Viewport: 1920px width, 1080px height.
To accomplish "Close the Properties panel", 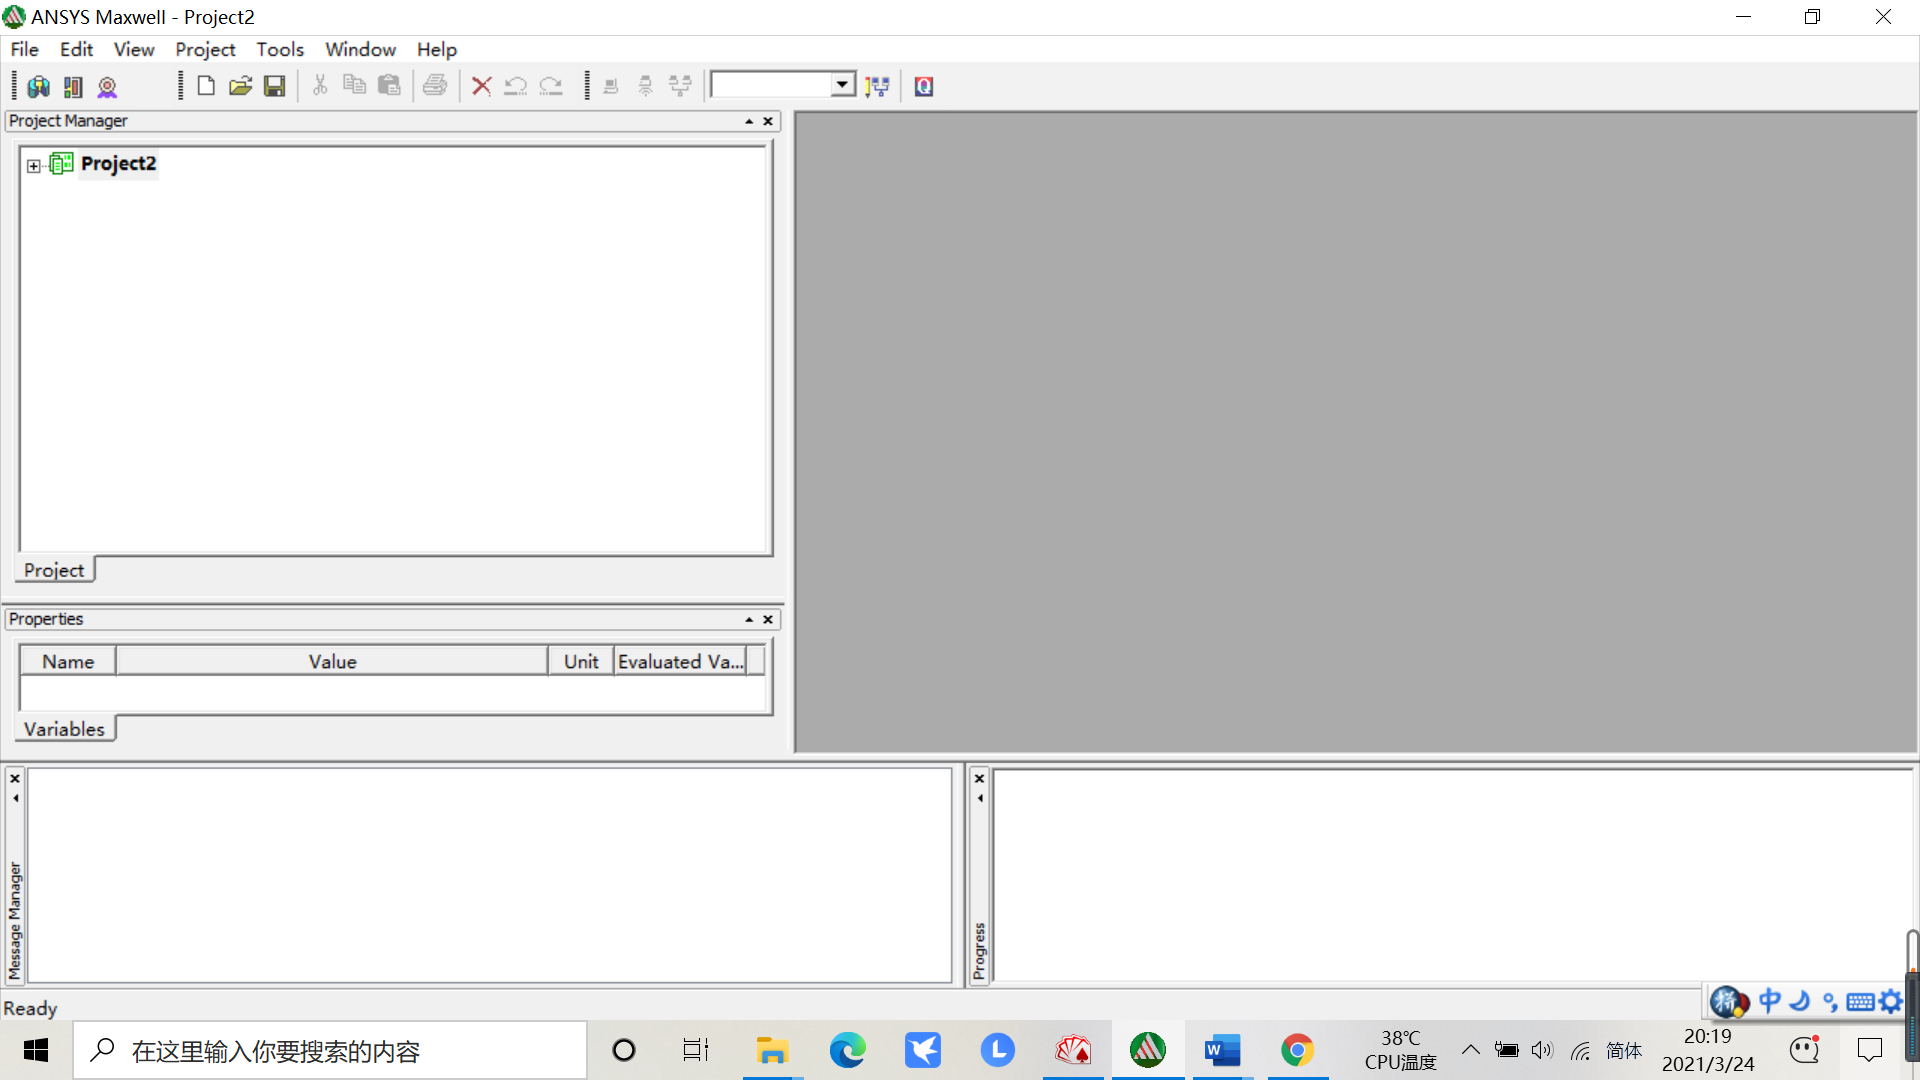I will pos(768,620).
